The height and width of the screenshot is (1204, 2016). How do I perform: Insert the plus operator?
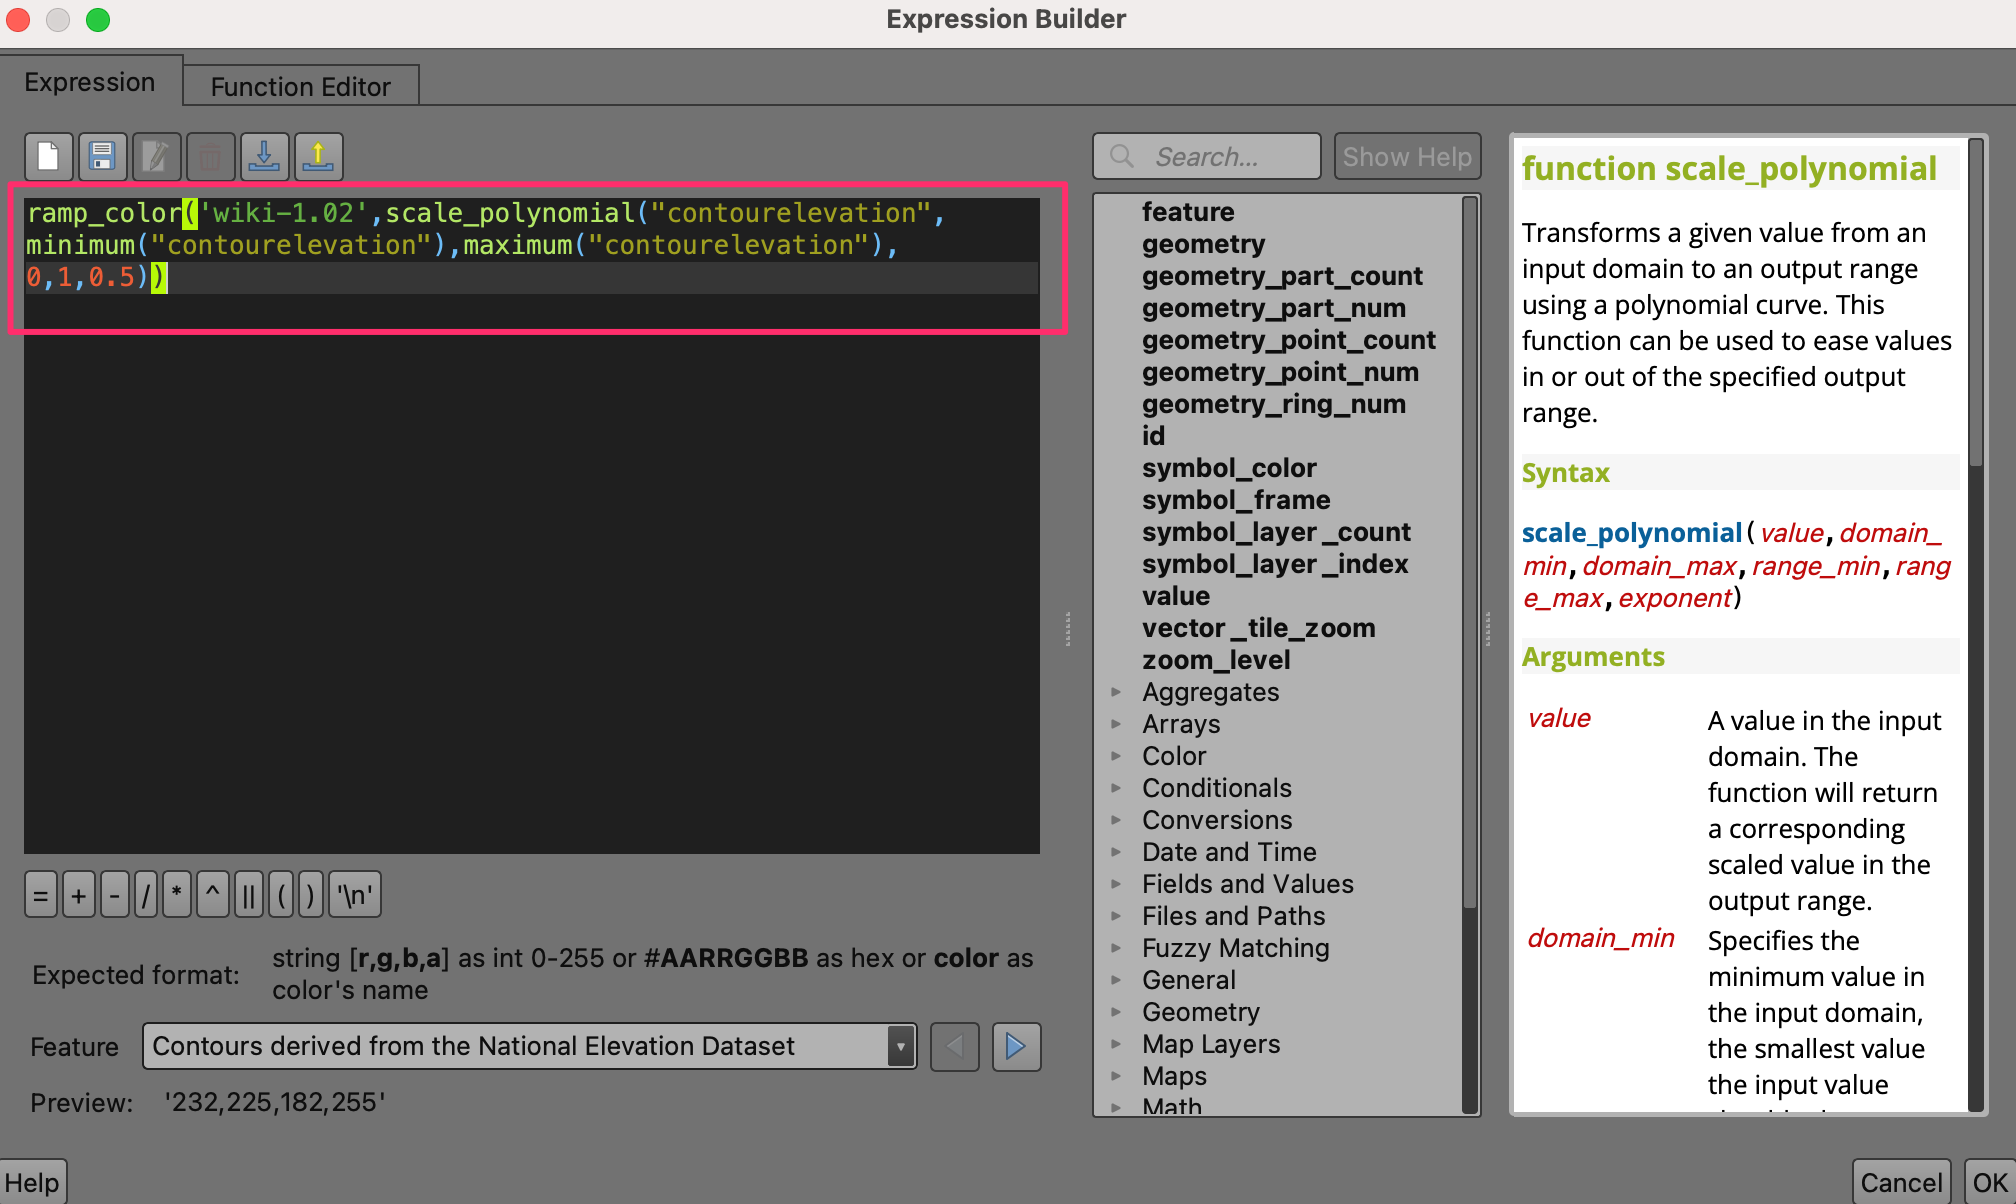(x=78, y=895)
